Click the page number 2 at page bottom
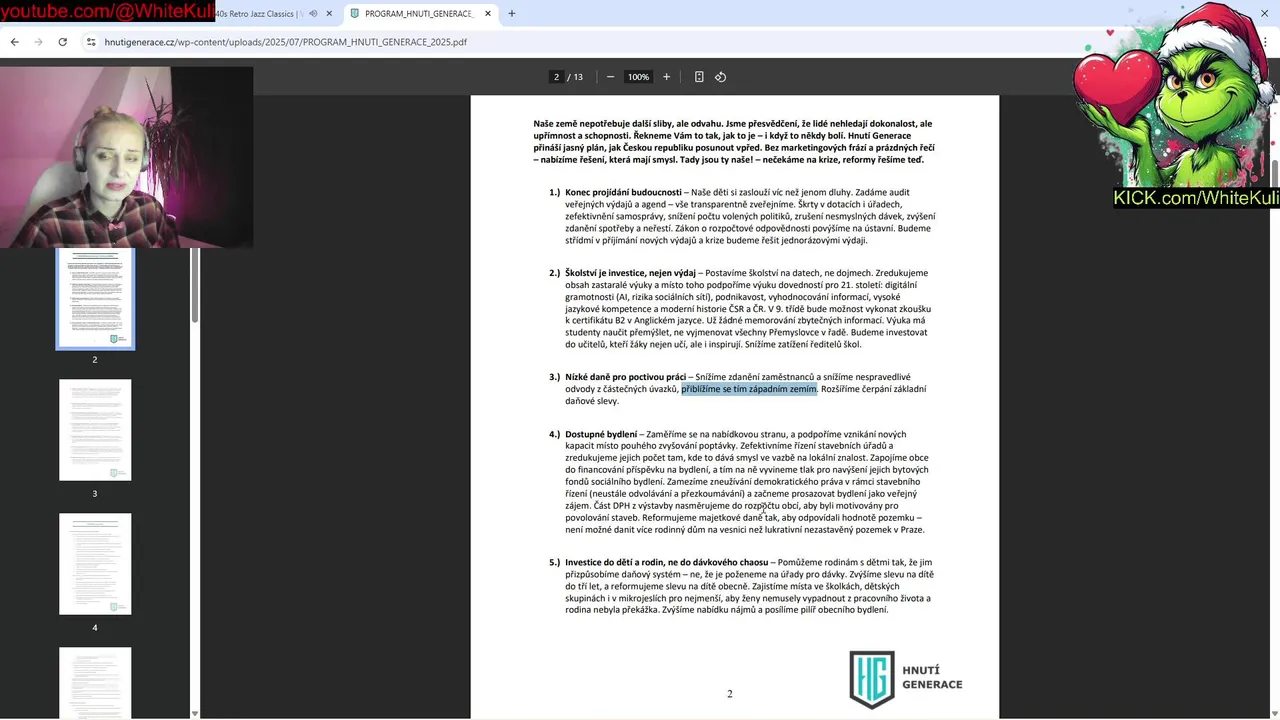 click(730, 694)
